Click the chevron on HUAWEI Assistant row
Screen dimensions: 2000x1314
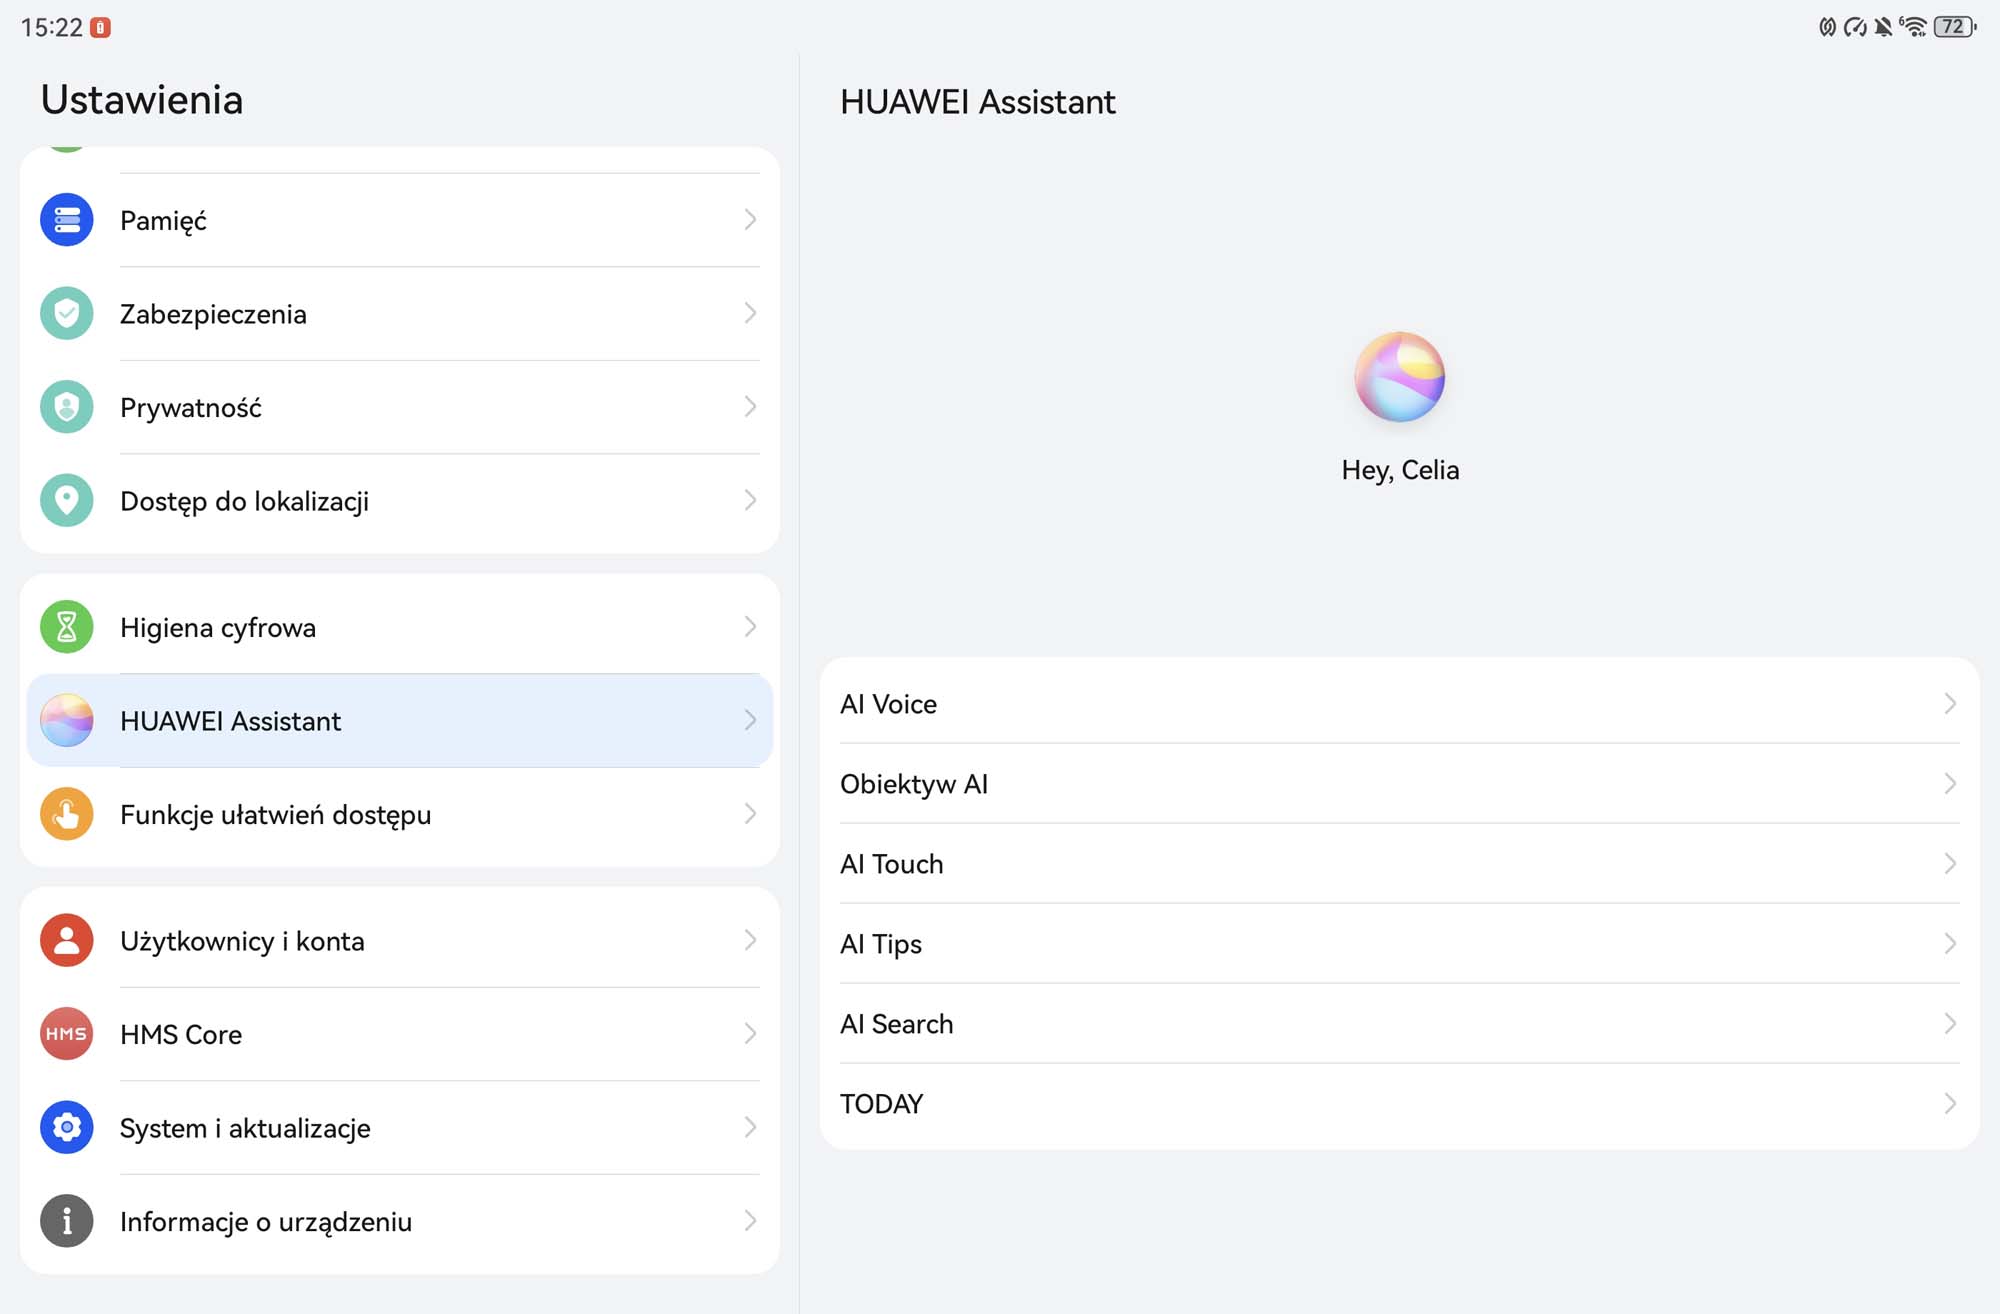[750, 721]
